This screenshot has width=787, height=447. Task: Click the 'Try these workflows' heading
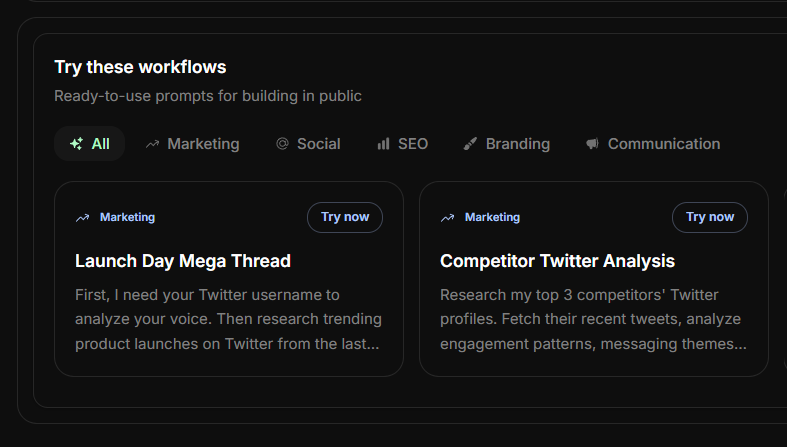click(140, 67)
